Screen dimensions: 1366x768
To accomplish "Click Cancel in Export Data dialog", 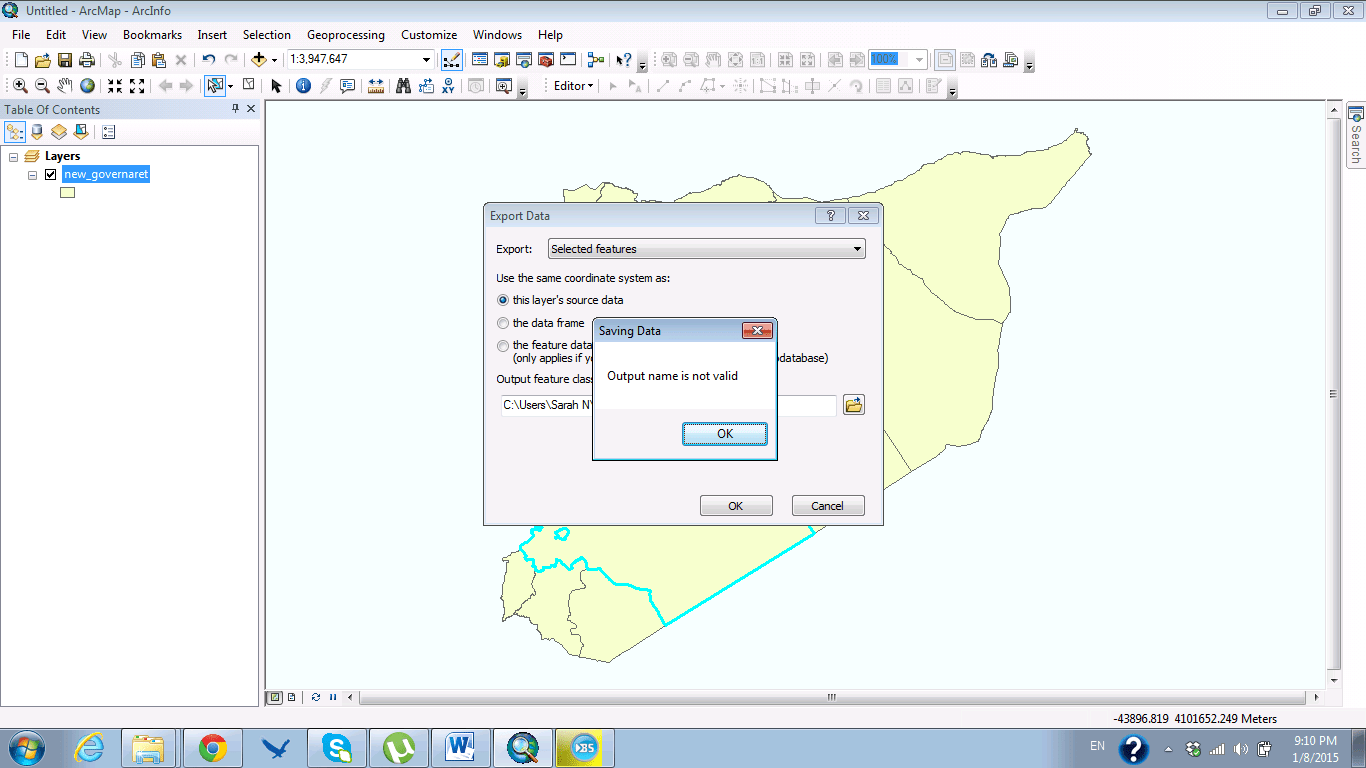I will (x=828, y=506).
